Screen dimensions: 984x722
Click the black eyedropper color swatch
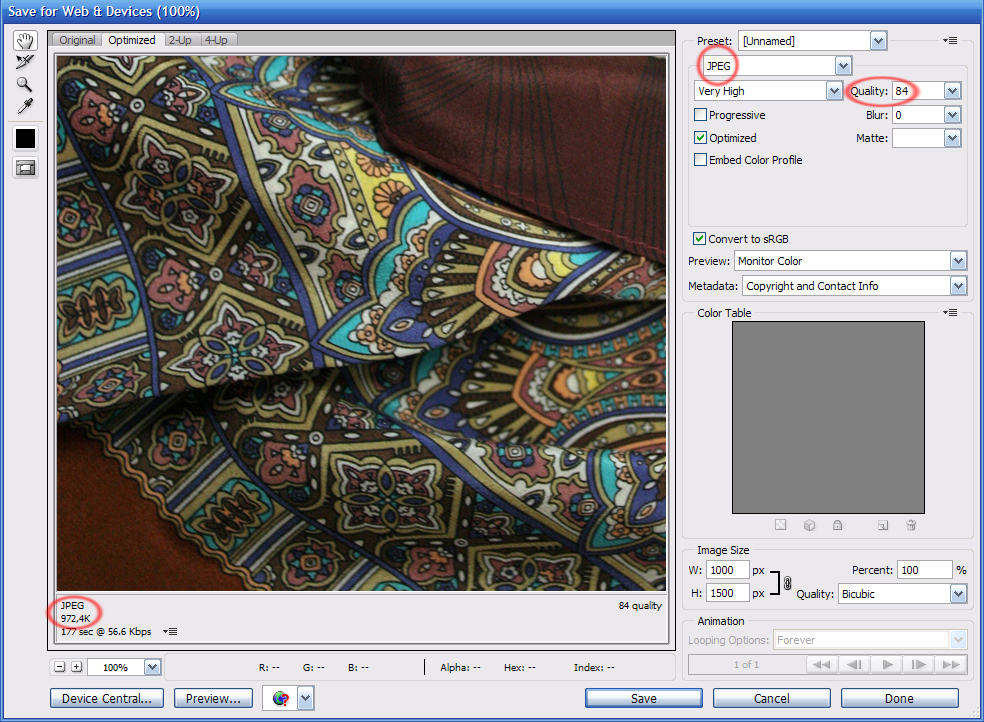coord(25,138)
